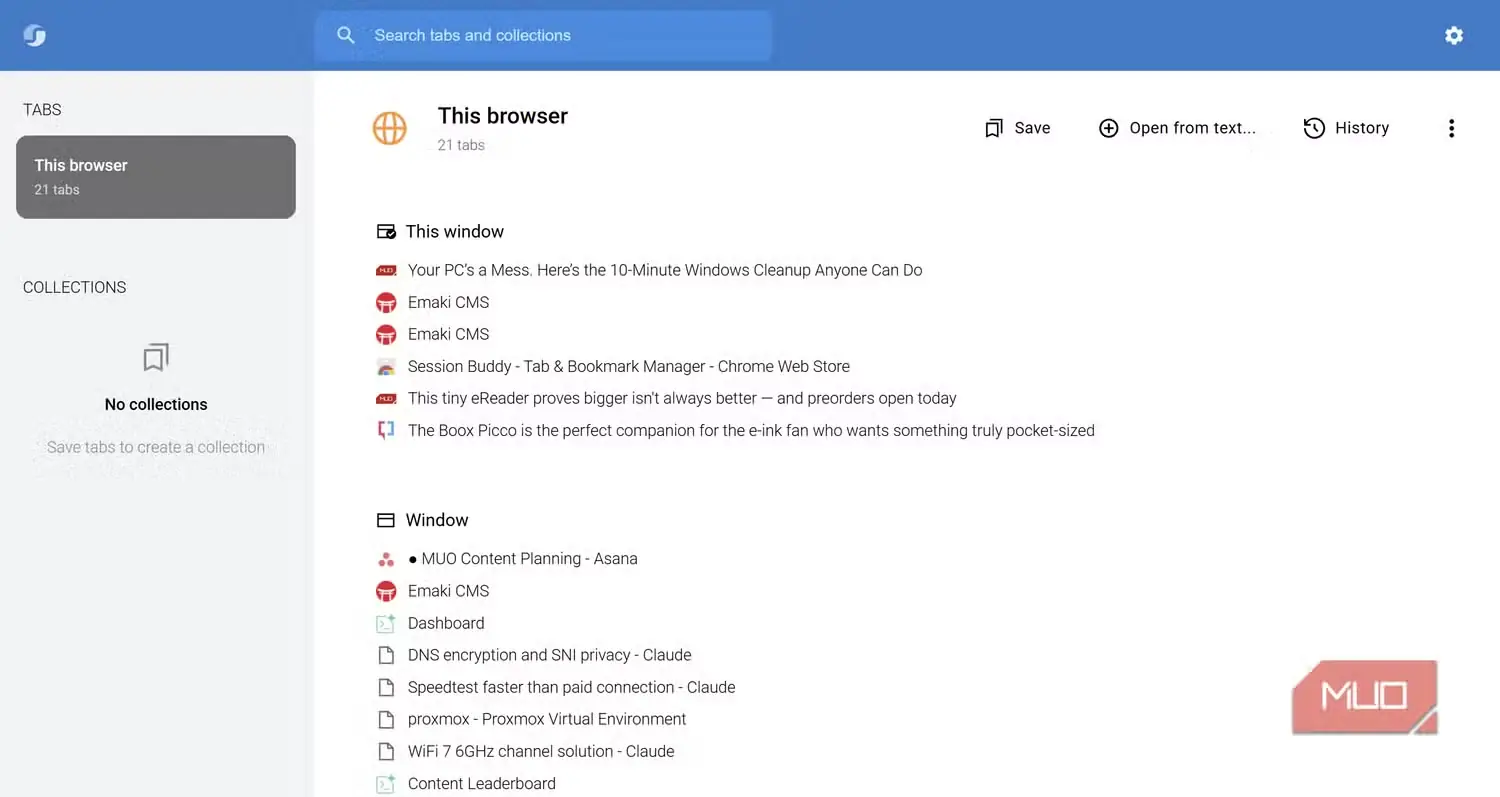Click the Asana favicon for MUO Content Planning

click(x=386, y=559)
